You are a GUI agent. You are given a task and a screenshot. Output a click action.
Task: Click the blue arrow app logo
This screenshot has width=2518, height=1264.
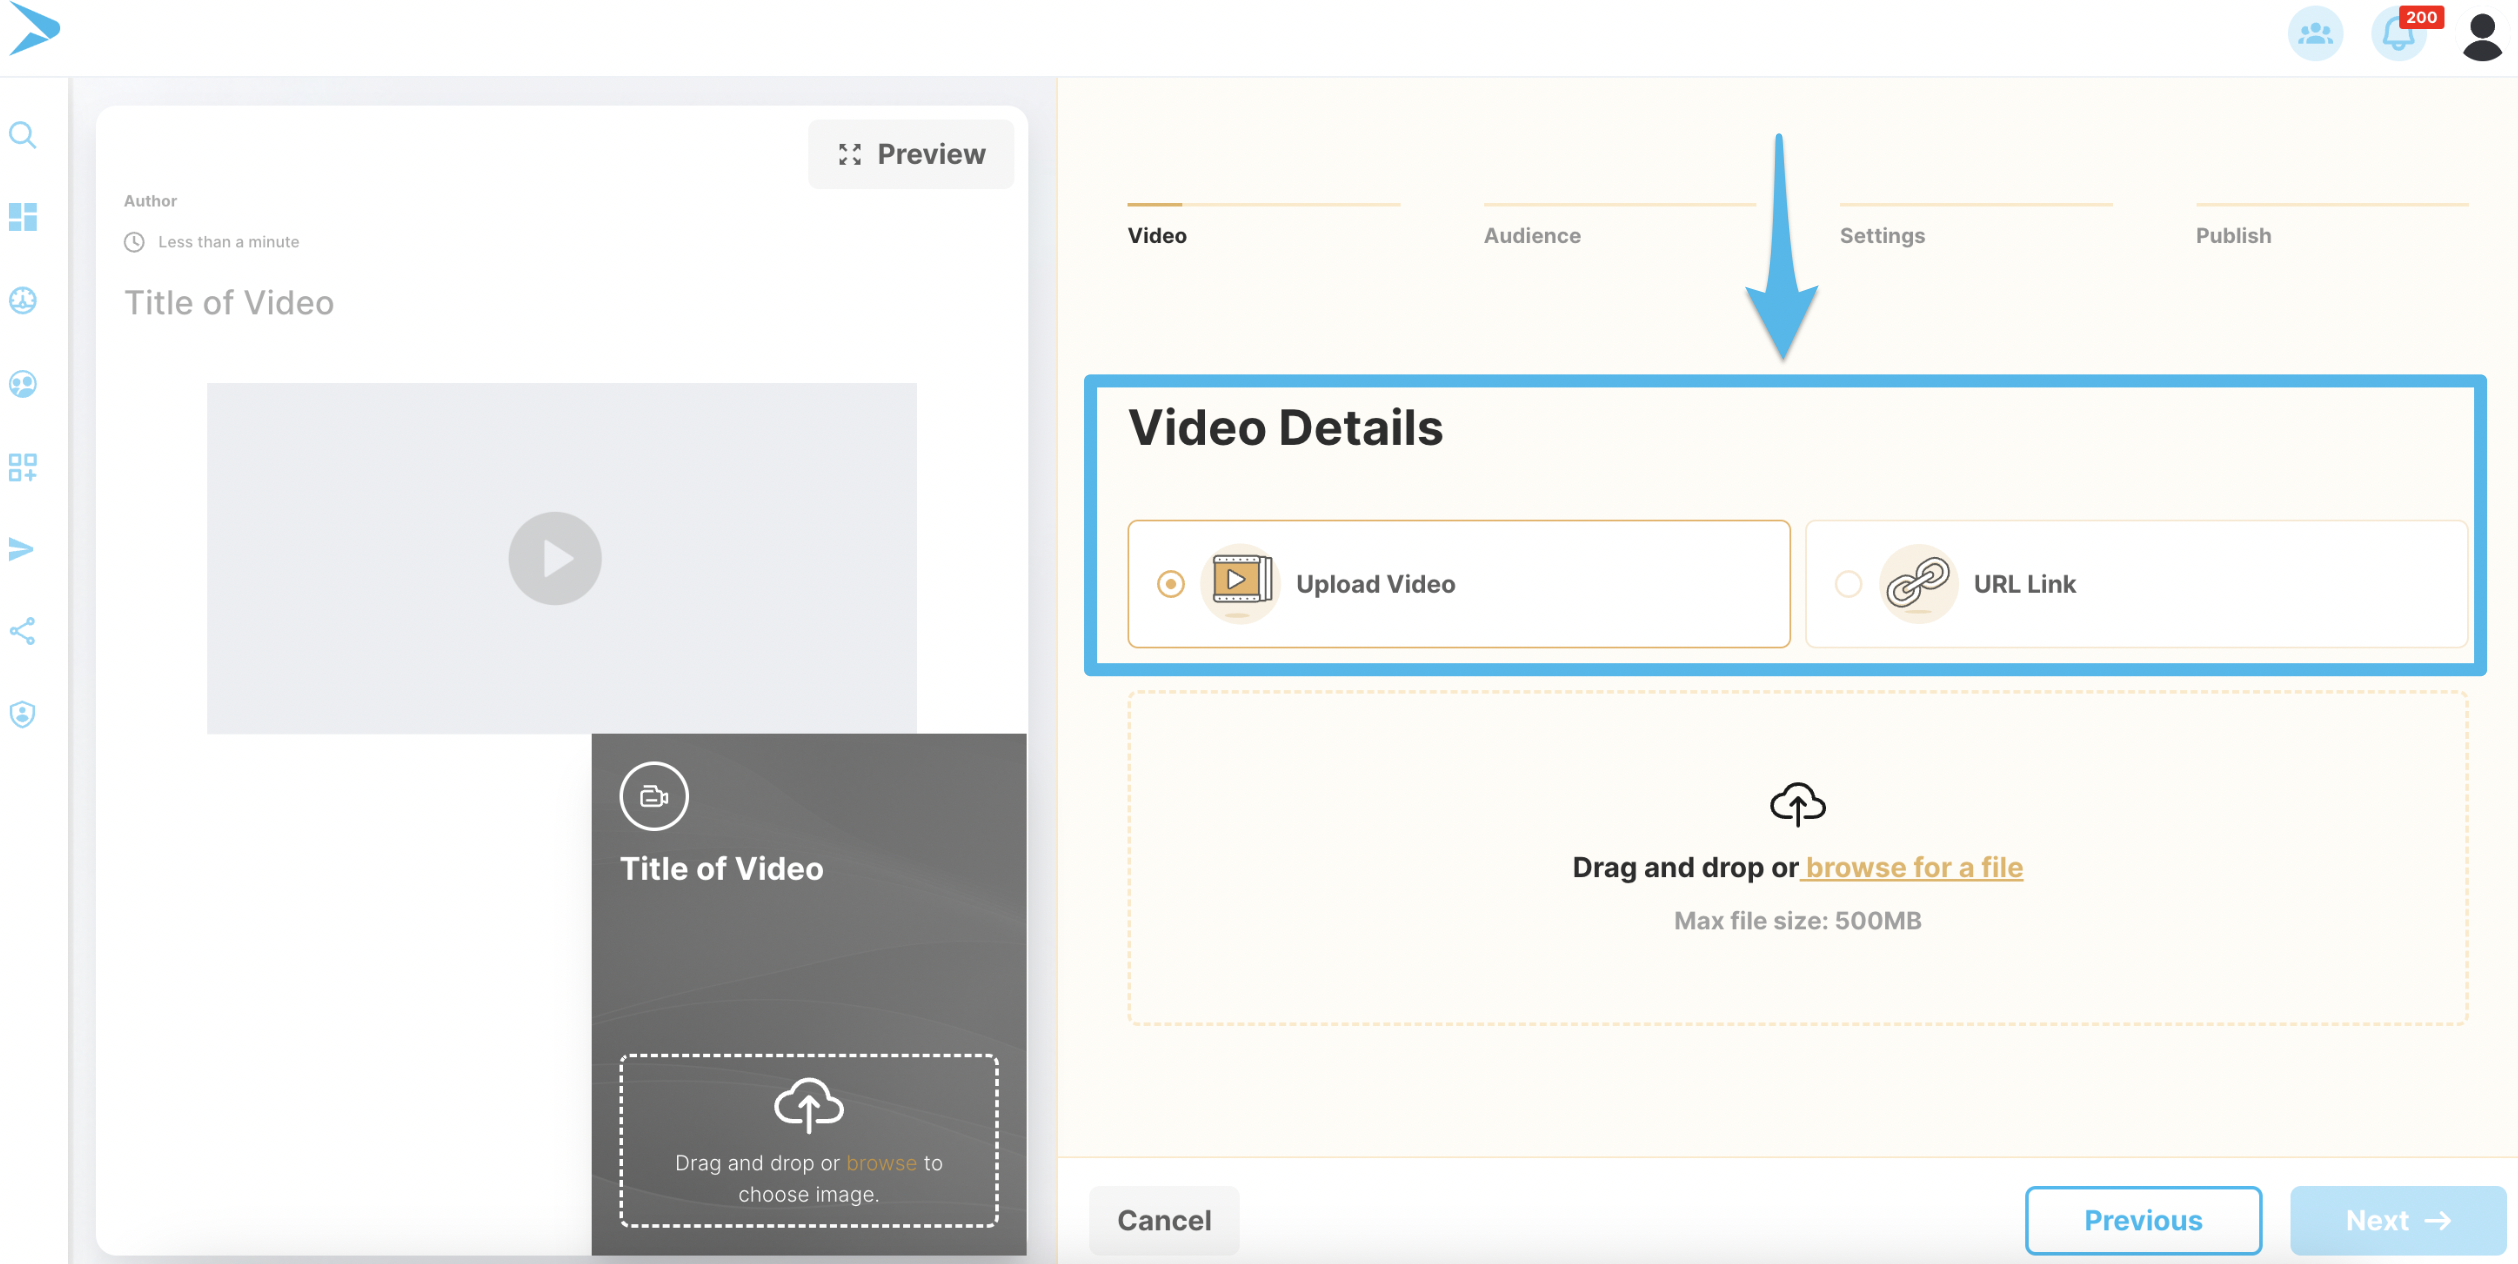(34, 29)
